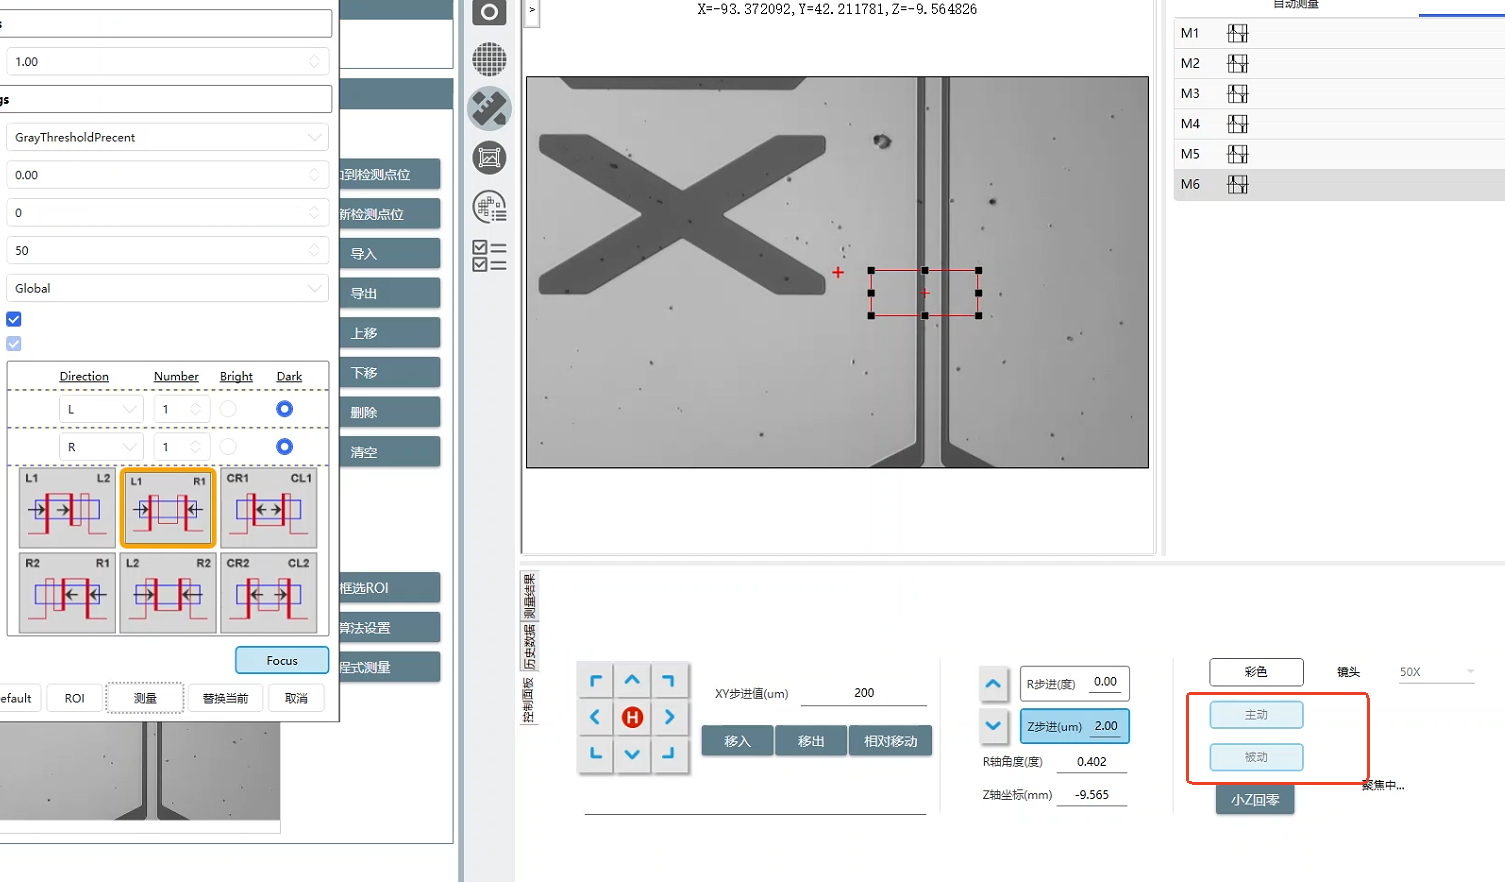The image size is (1505, 882).
Task: Select Bright radio for R direction row
Action: (229, 447)
